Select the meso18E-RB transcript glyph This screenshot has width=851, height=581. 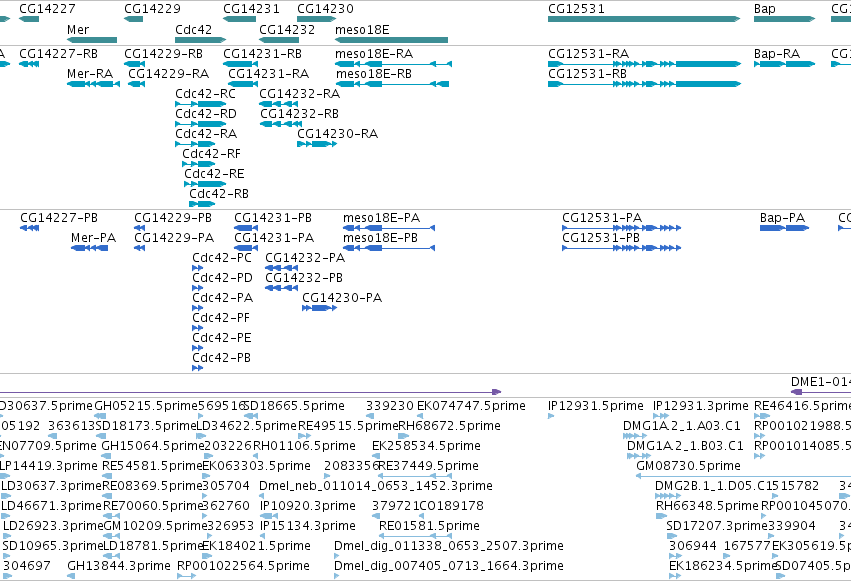click(x=392, y=84)
